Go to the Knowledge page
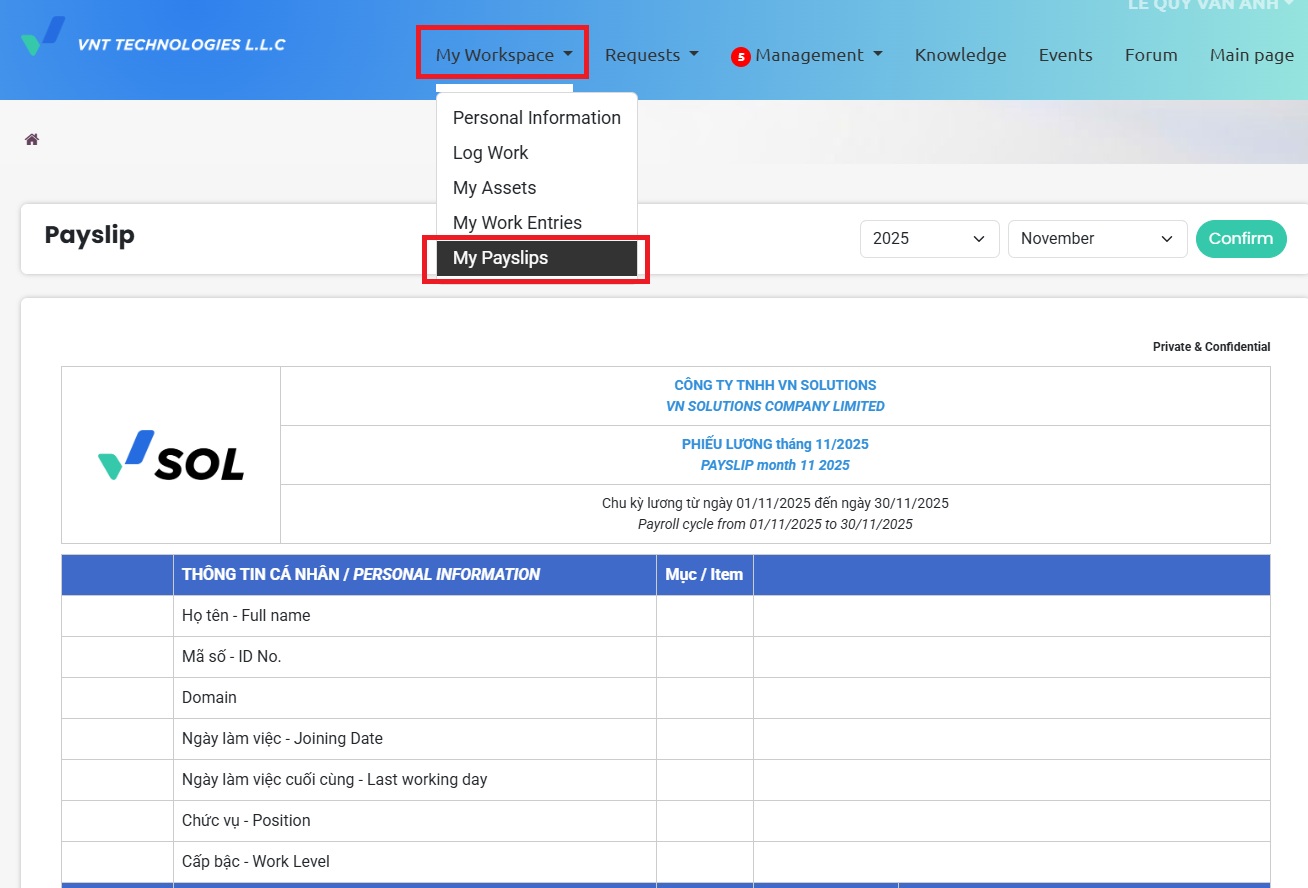Viewport: 1308px width, 888px height. [960, 55]
